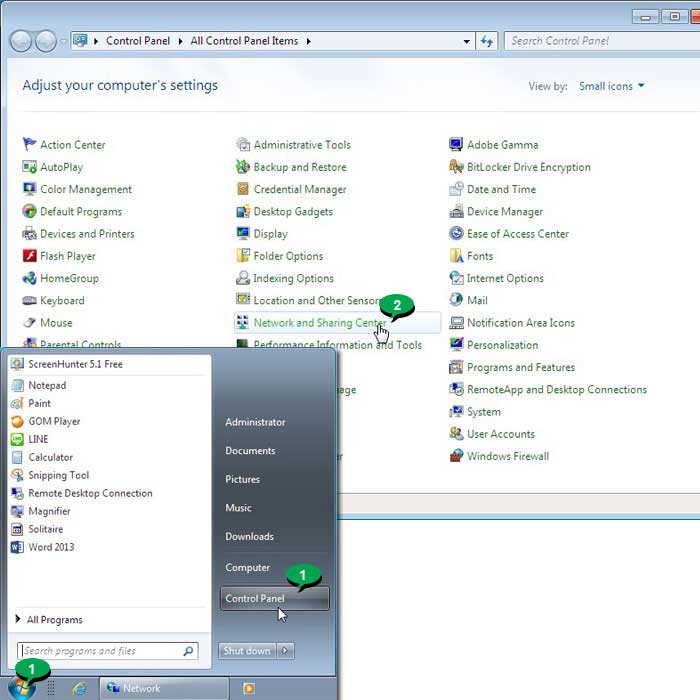Image resolution: width=700 pixels, height=700 pixels.
Task: Open the View by Small icons dropdown
Action: point(611,86)
